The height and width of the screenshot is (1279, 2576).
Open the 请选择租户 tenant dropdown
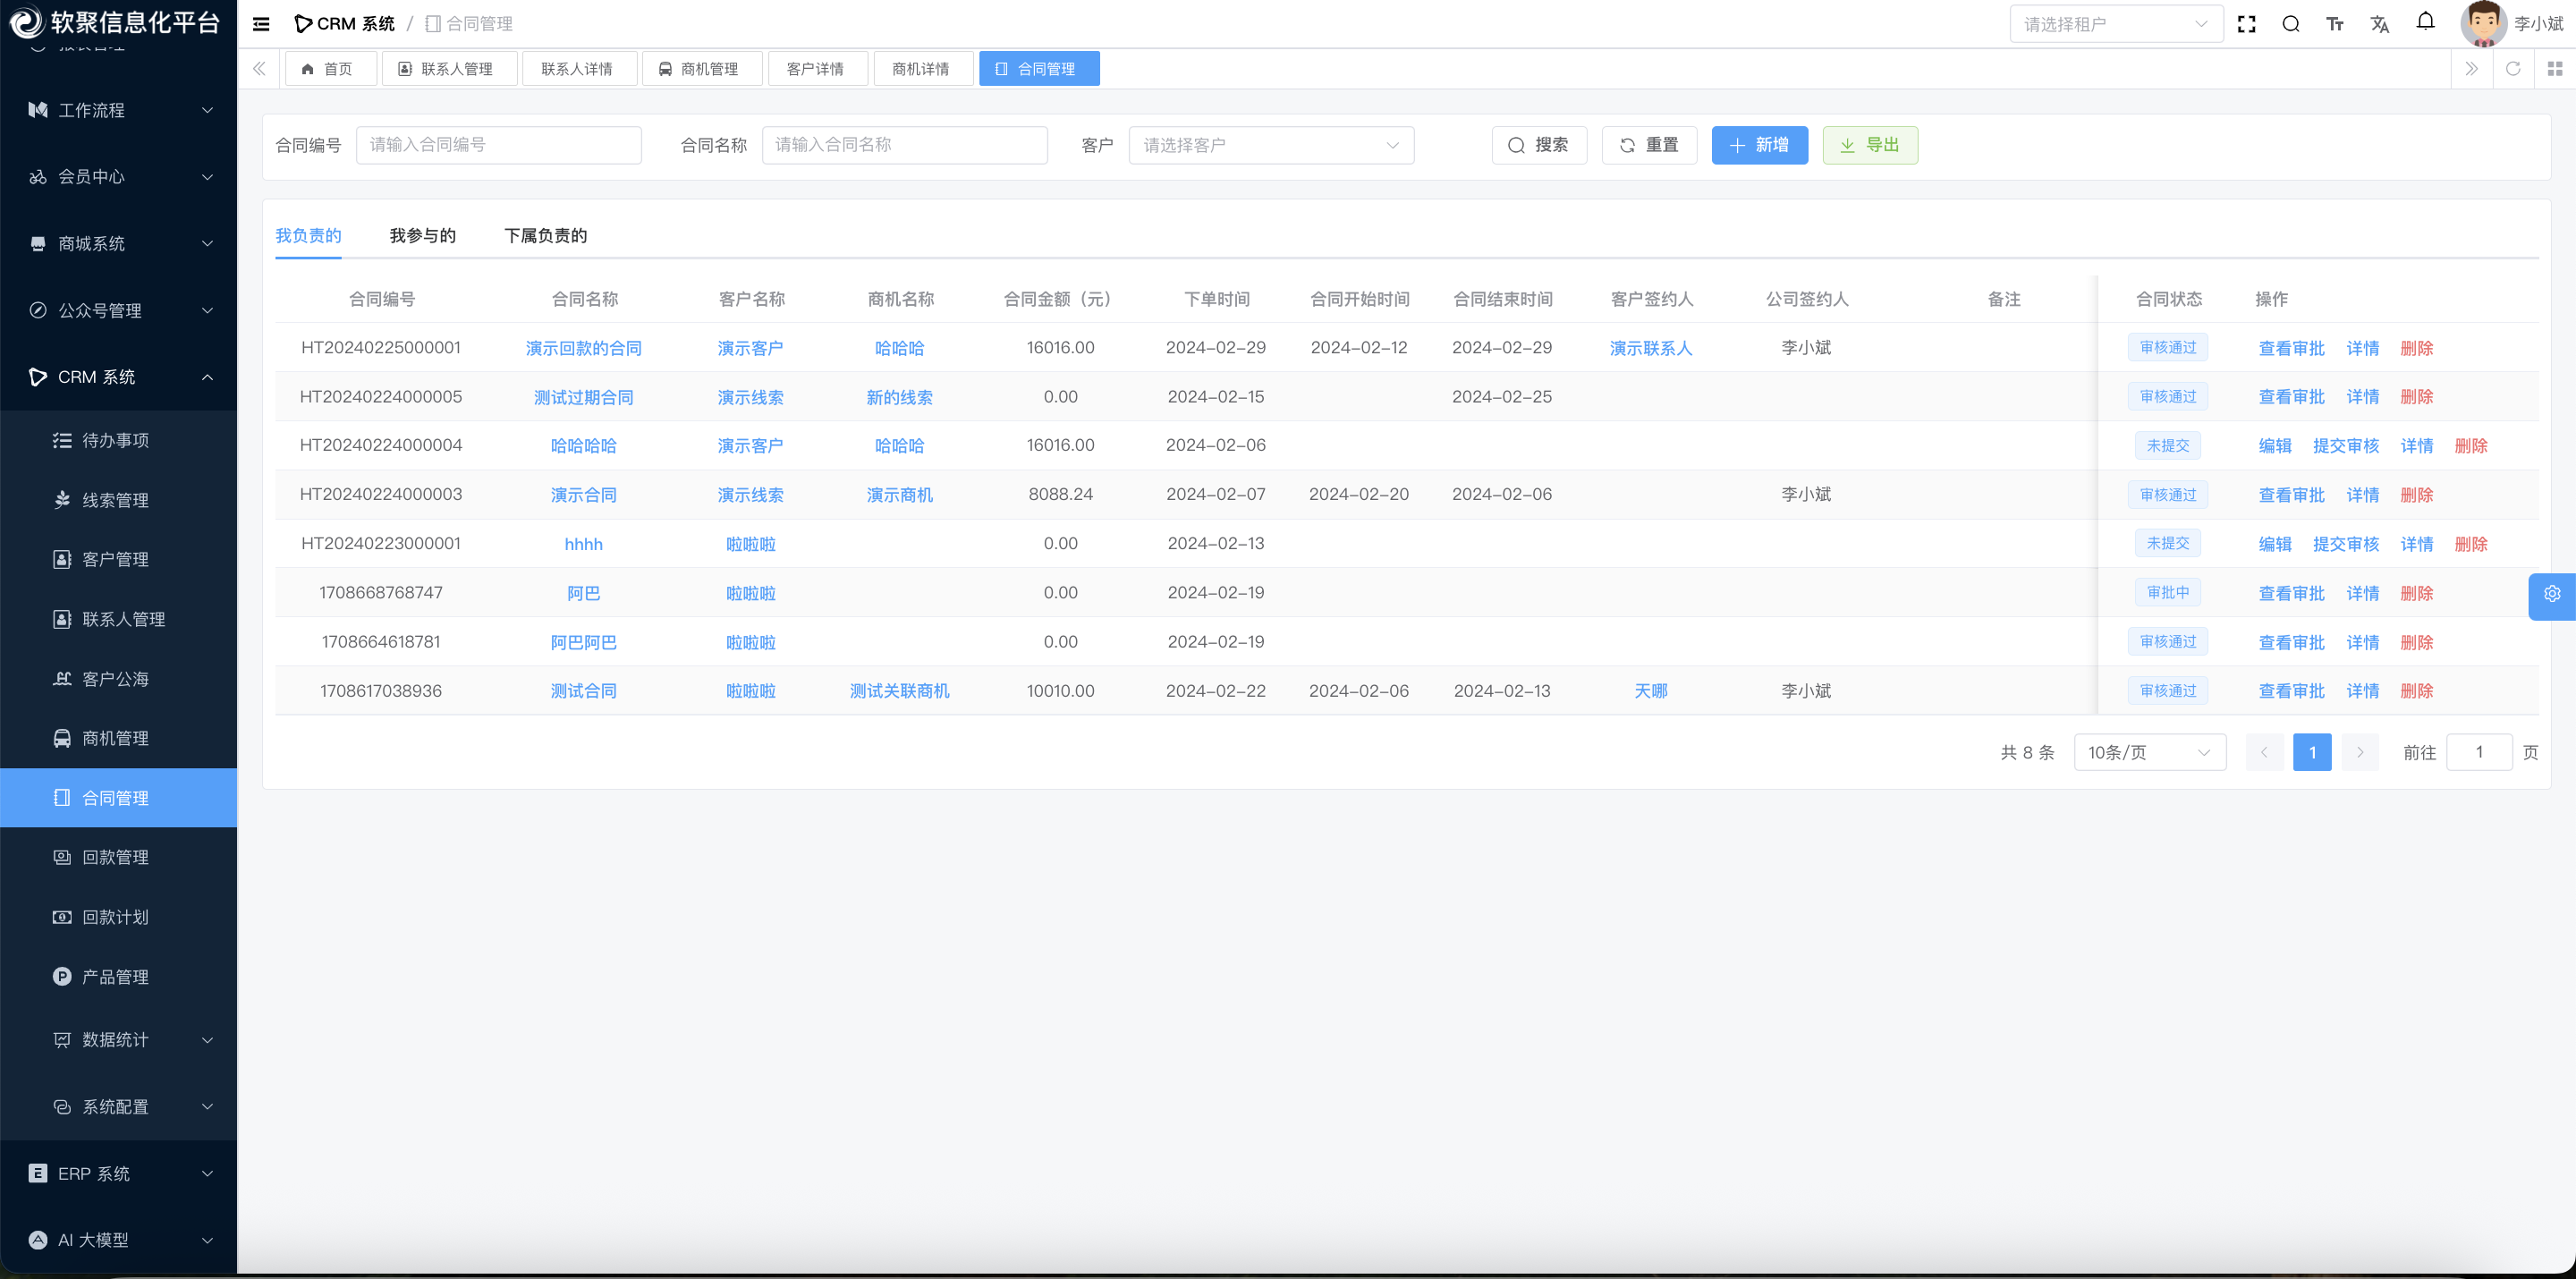(x=2115, y=24)
